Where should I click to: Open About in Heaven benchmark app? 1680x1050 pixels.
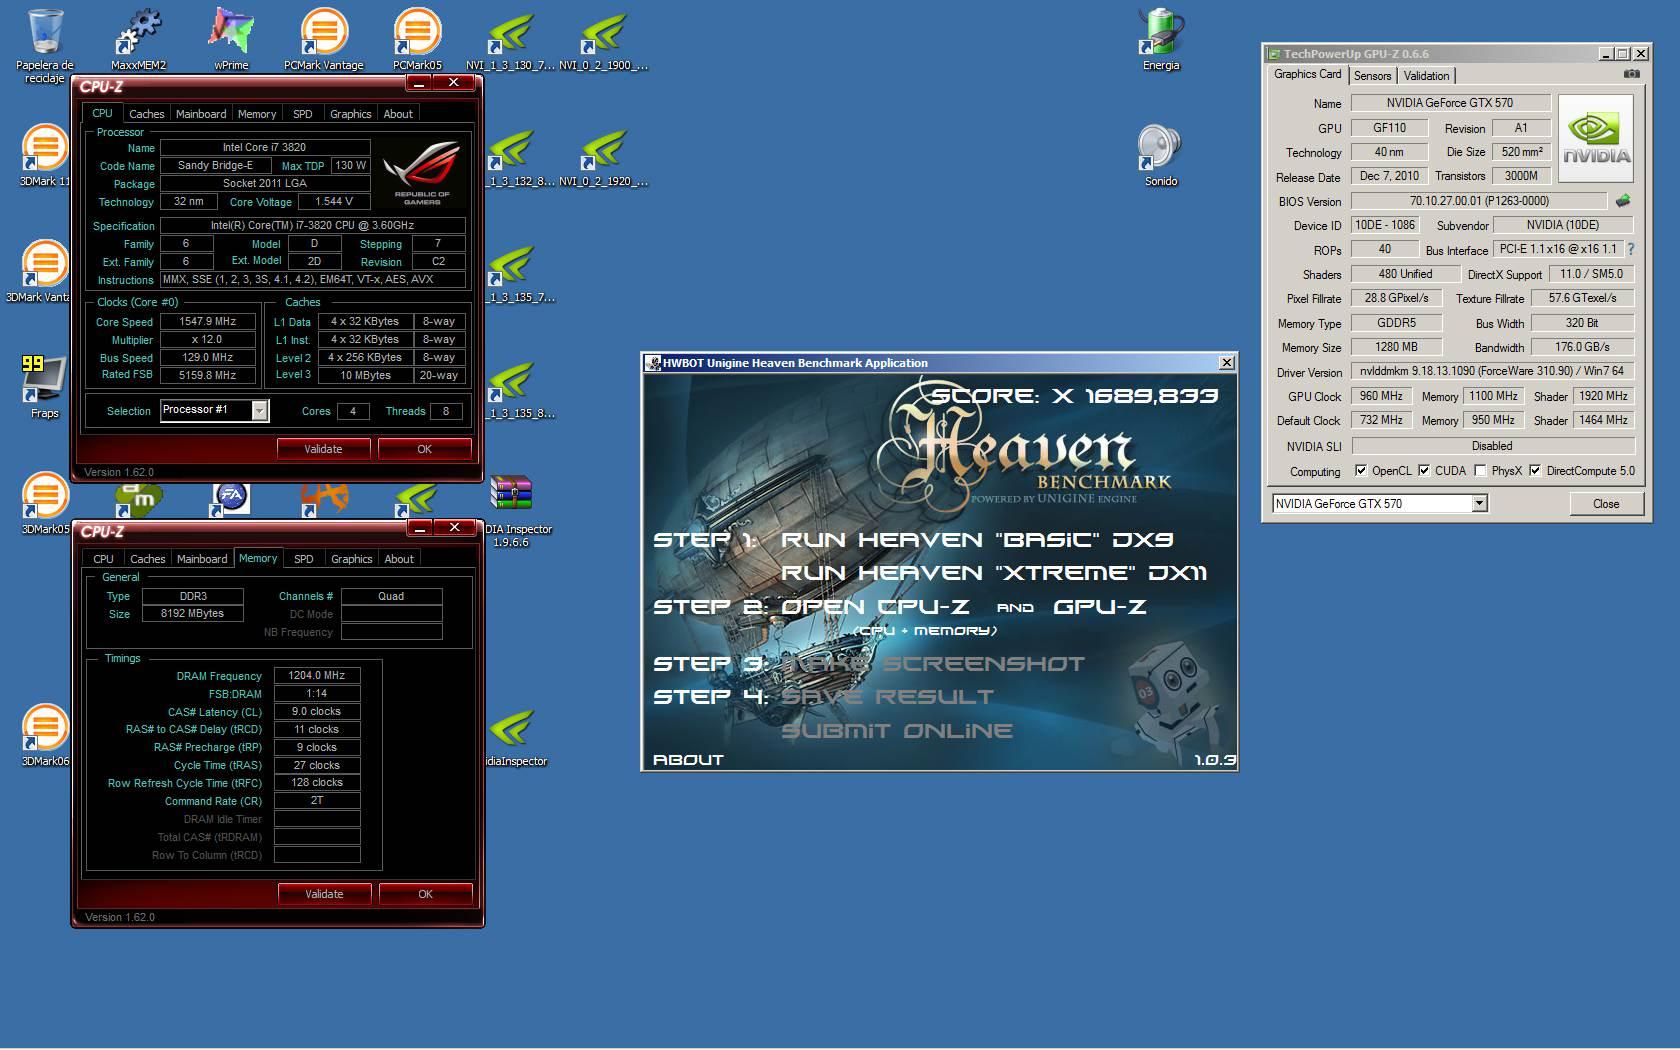pyautogui.click(x=688, y=760)
